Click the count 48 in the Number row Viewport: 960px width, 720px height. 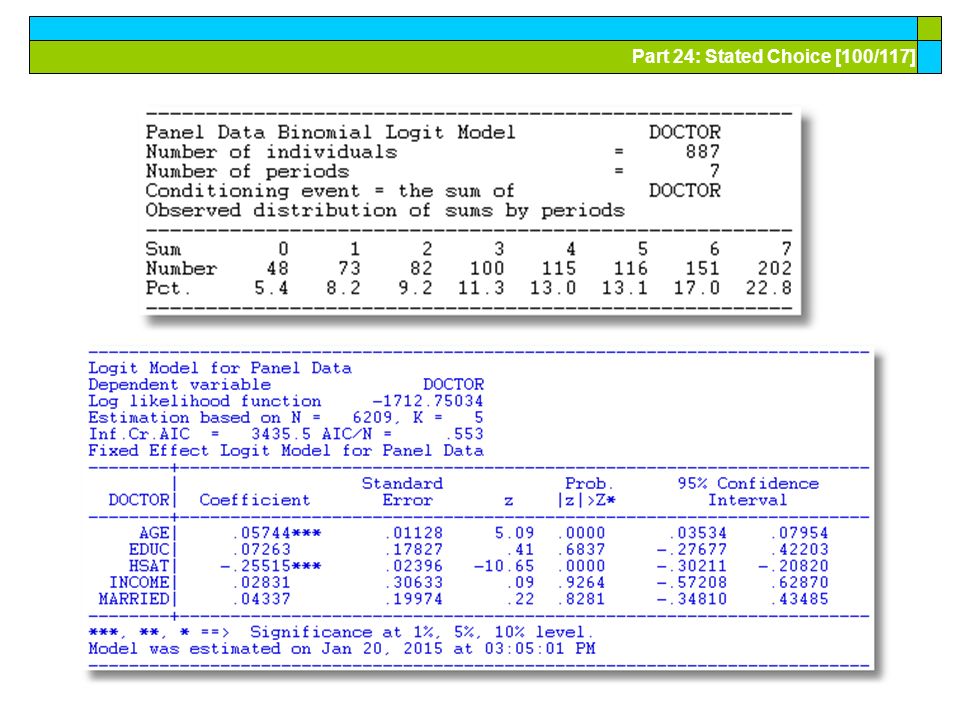coord(277,268)
